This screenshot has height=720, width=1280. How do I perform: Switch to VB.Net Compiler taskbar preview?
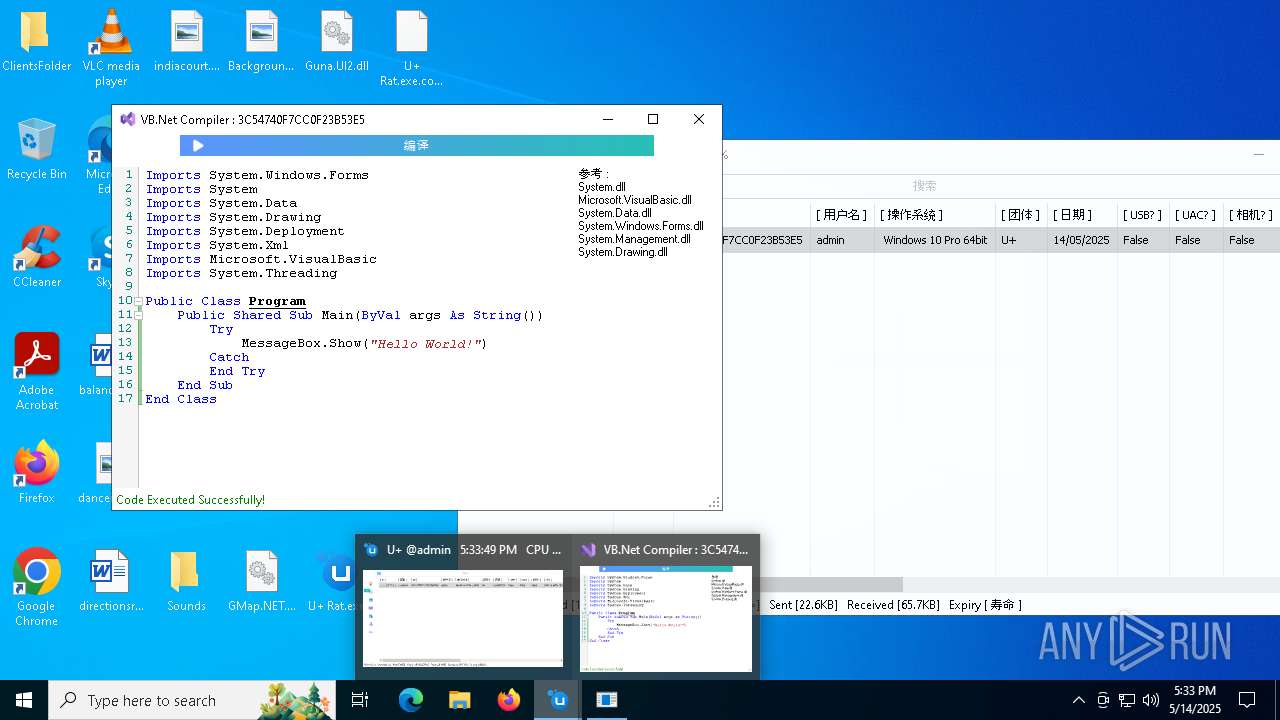pyautogui.click(x=665, y=608)
